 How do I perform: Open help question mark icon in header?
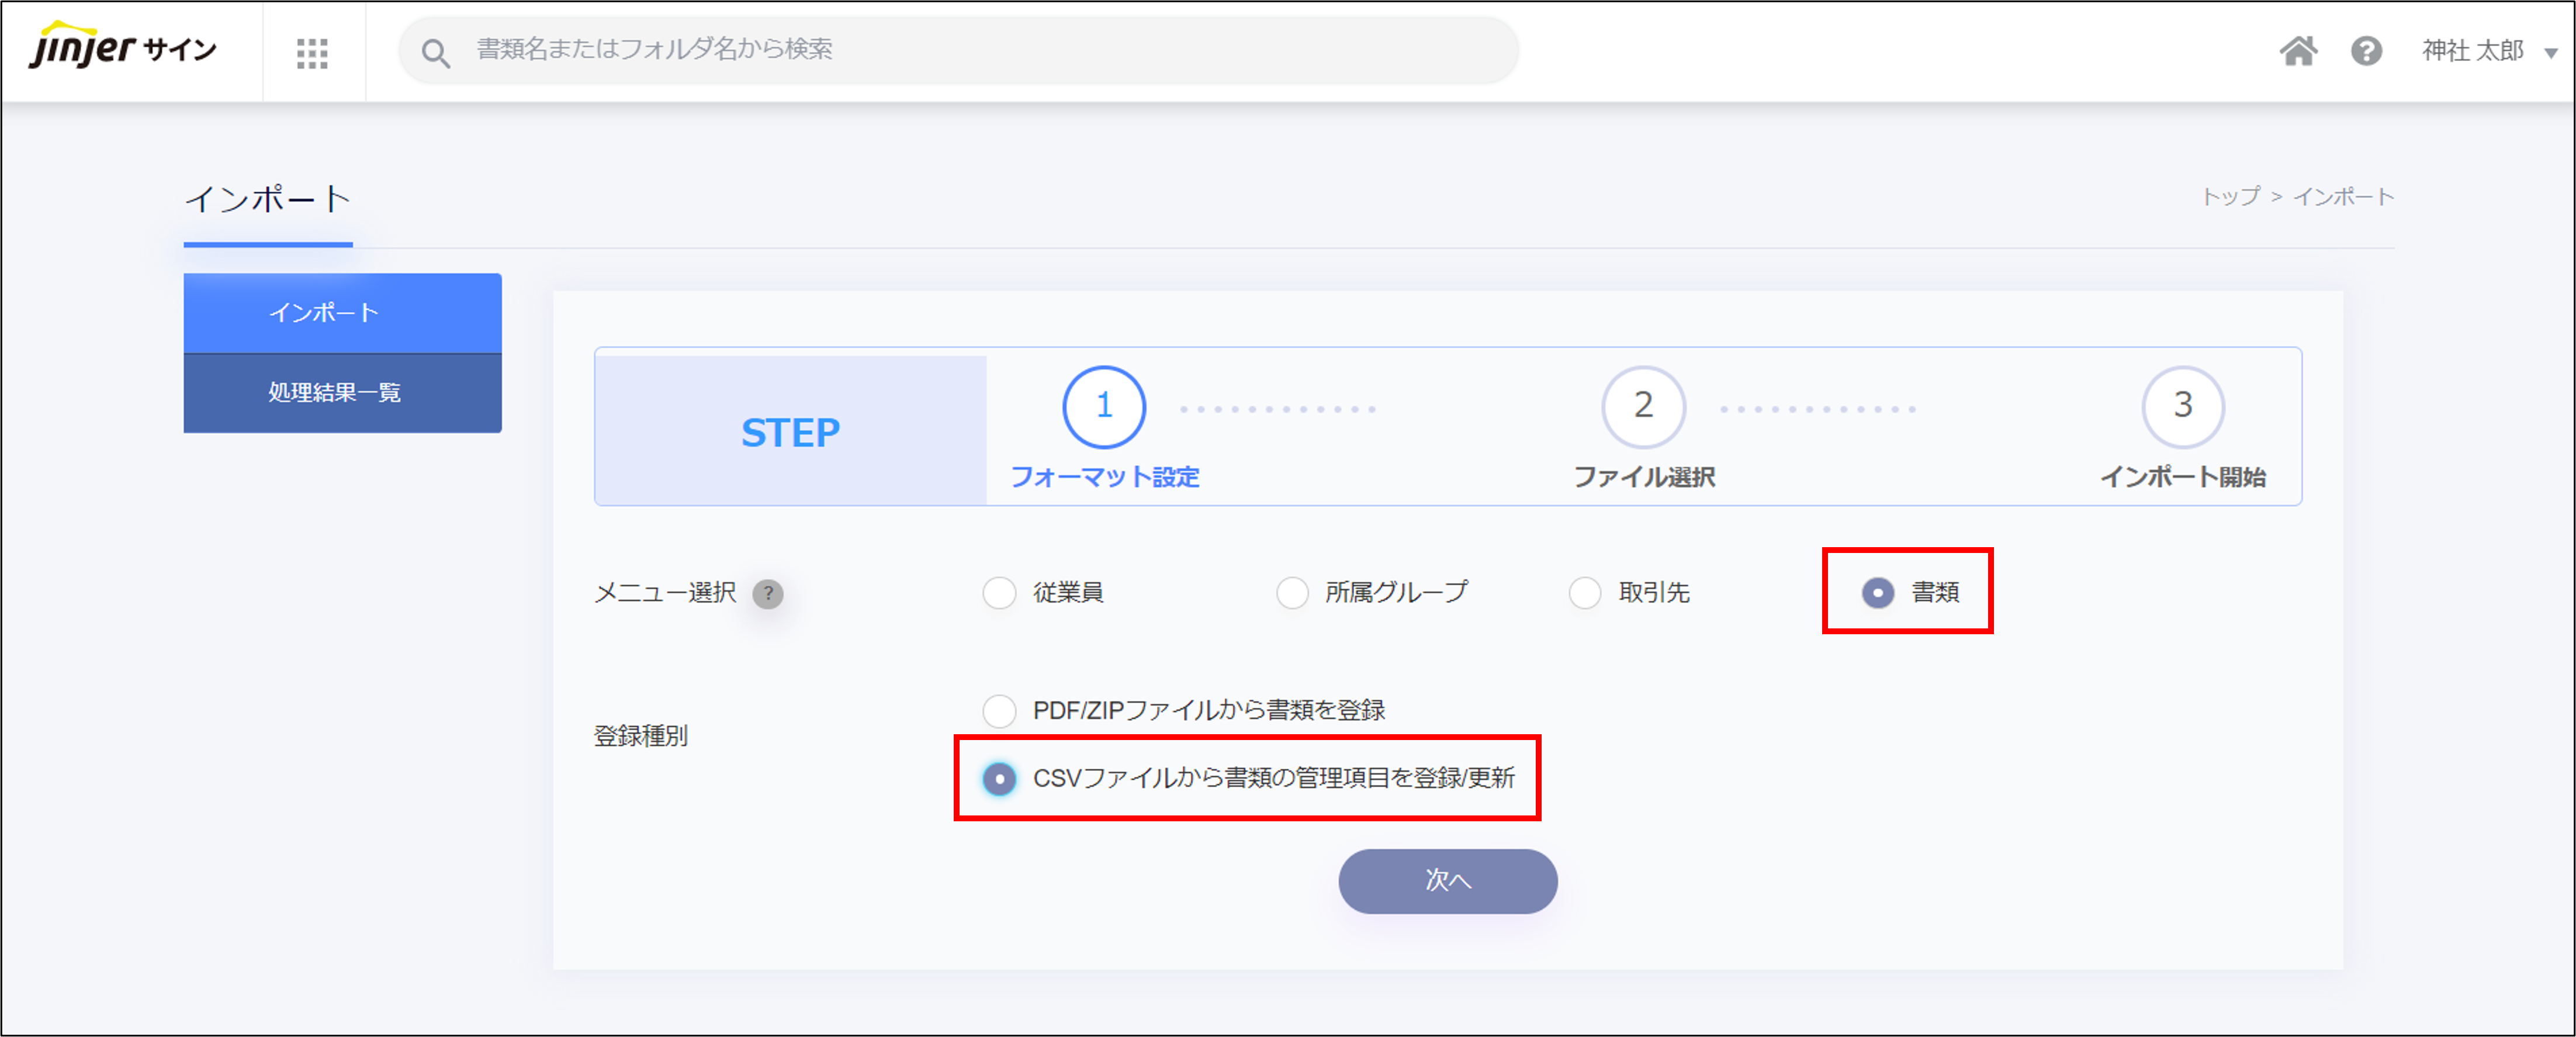[2366, 51]
